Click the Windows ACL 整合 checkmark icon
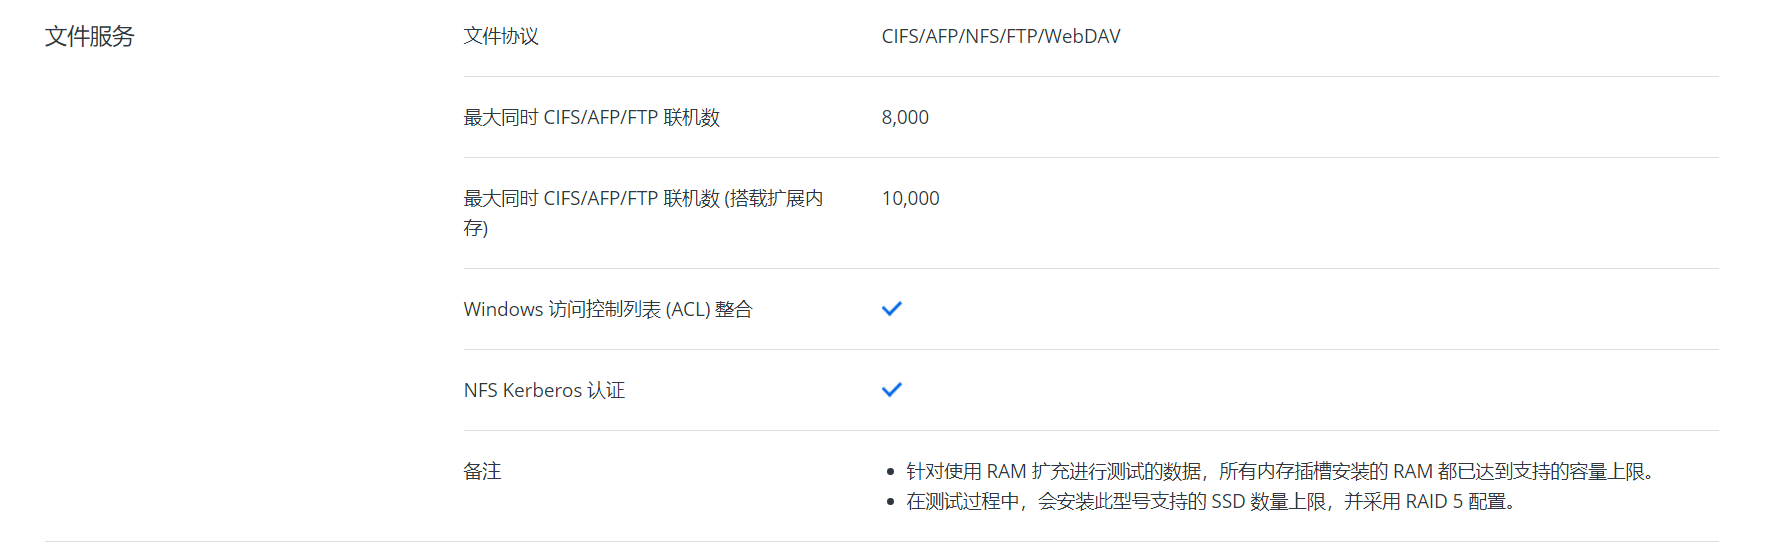This screenshot has height=547, width=1765. [x=891, y=309]
